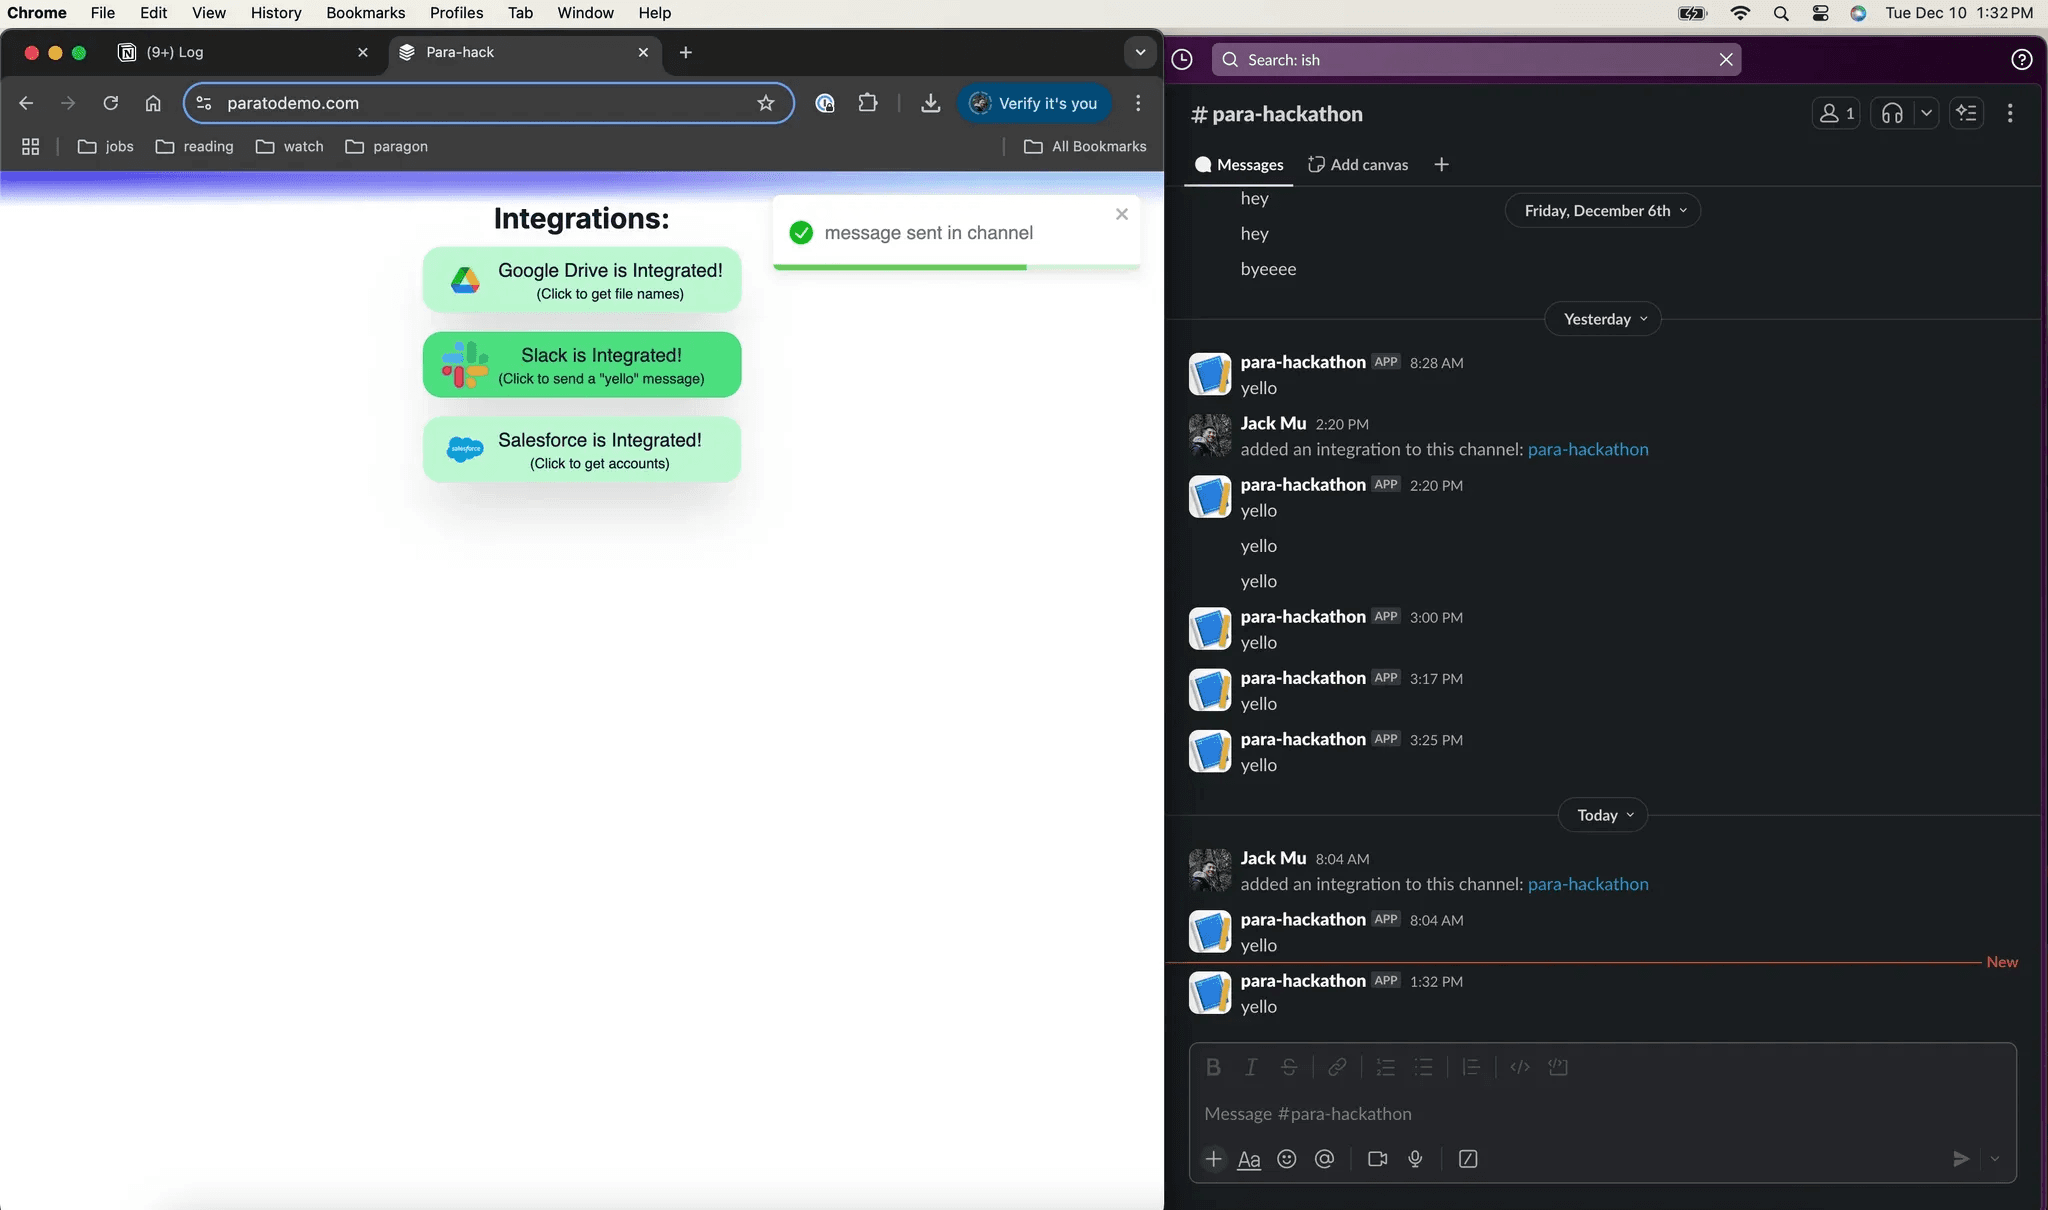Start a huddle with headphones icon
This screenshot has width=2048, height=1210.
click(1891, 113)
